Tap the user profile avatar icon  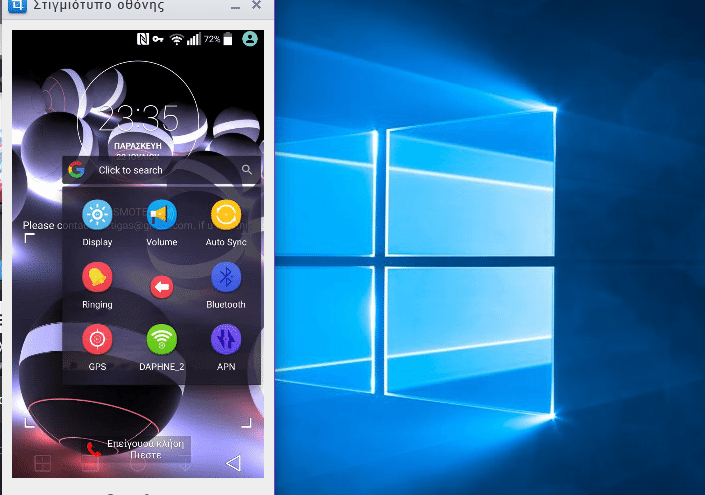pyautogui.click(x=250, y=39)
